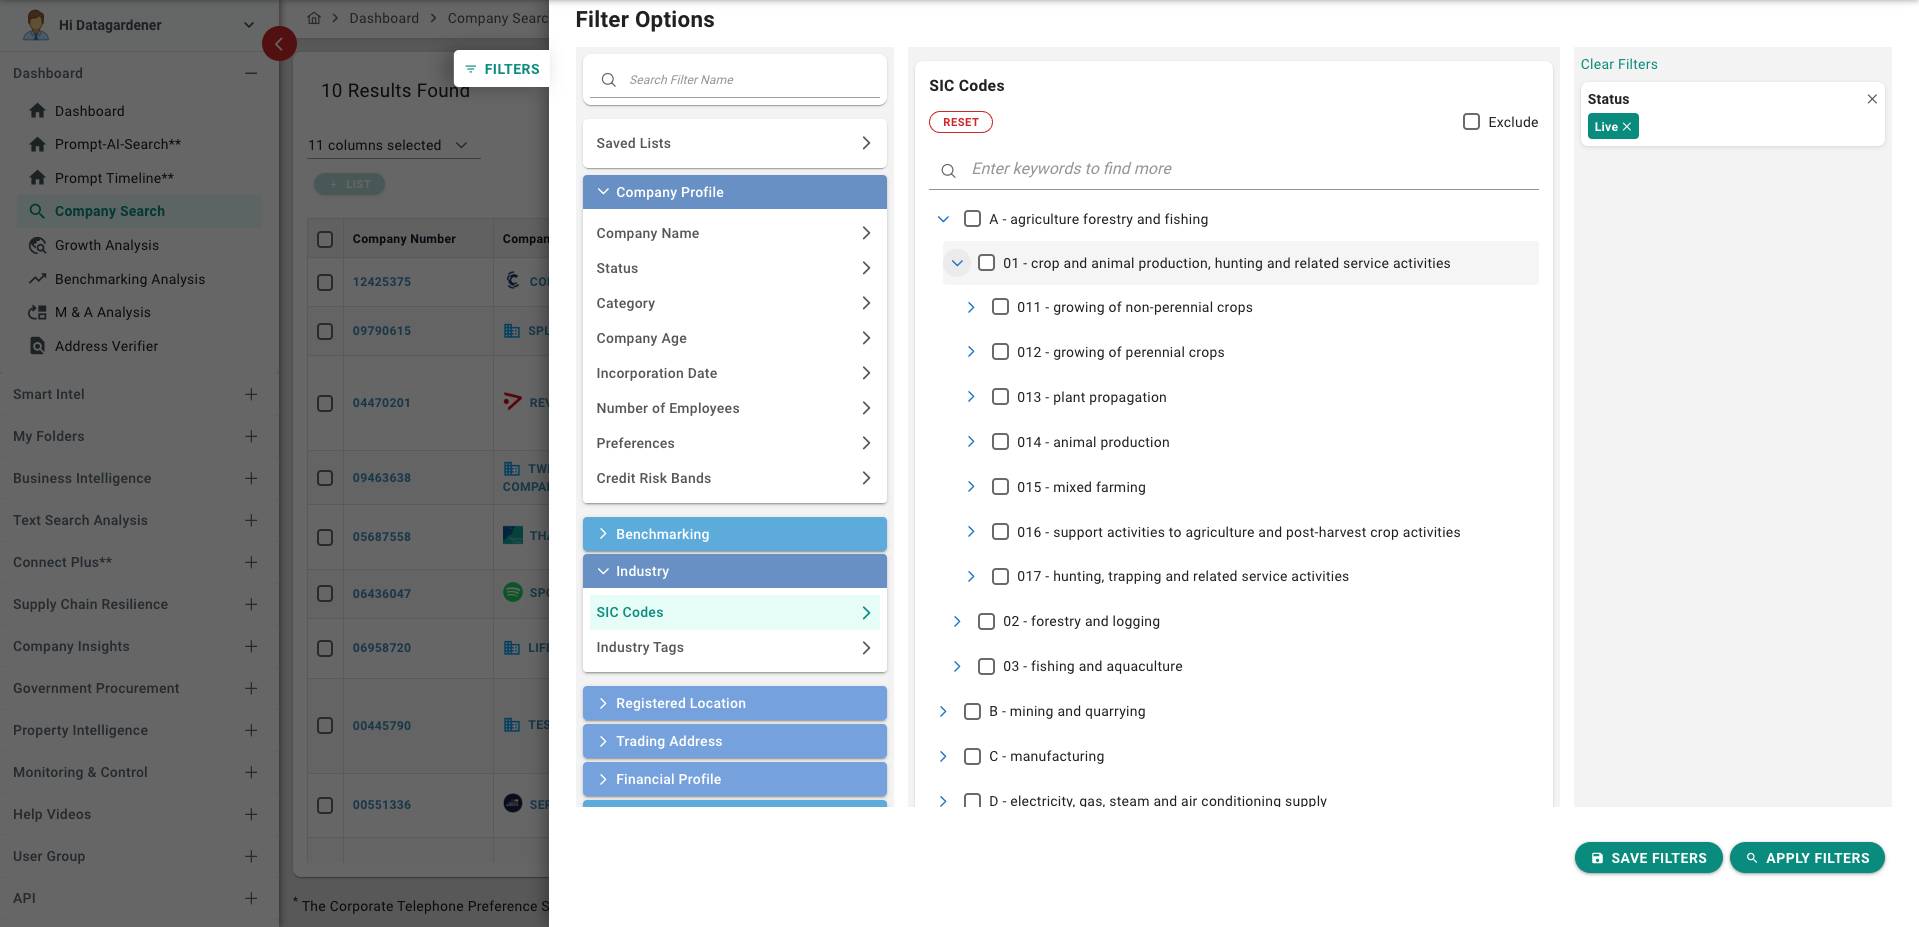
Task: Expand the Registered Location filter section
Action: (734, 703)
